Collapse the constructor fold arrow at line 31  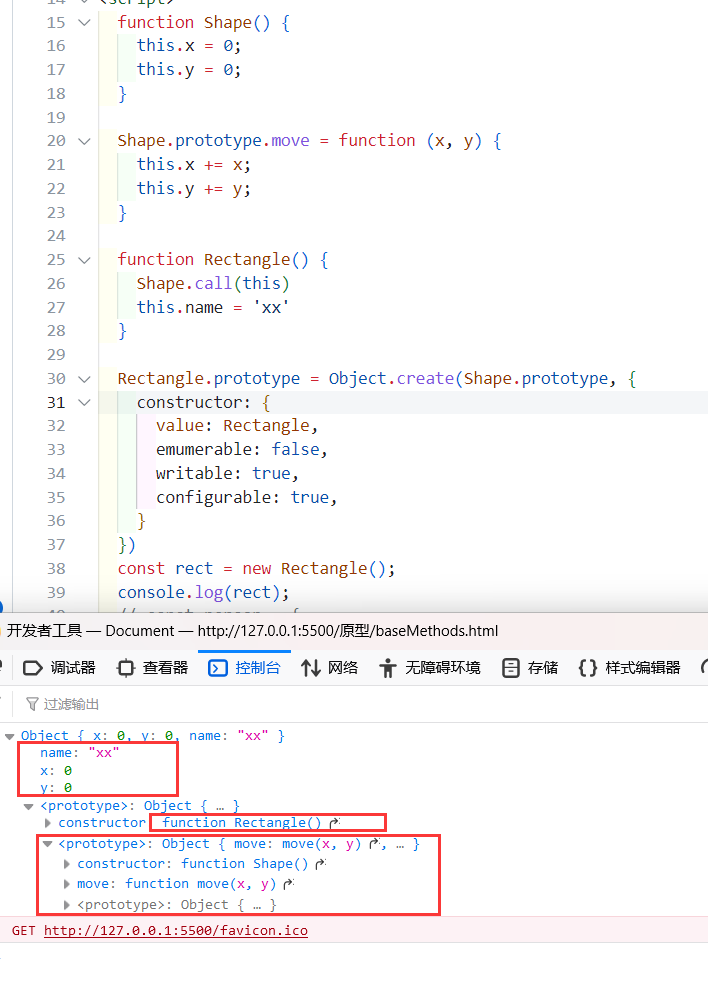click(84, 403)
